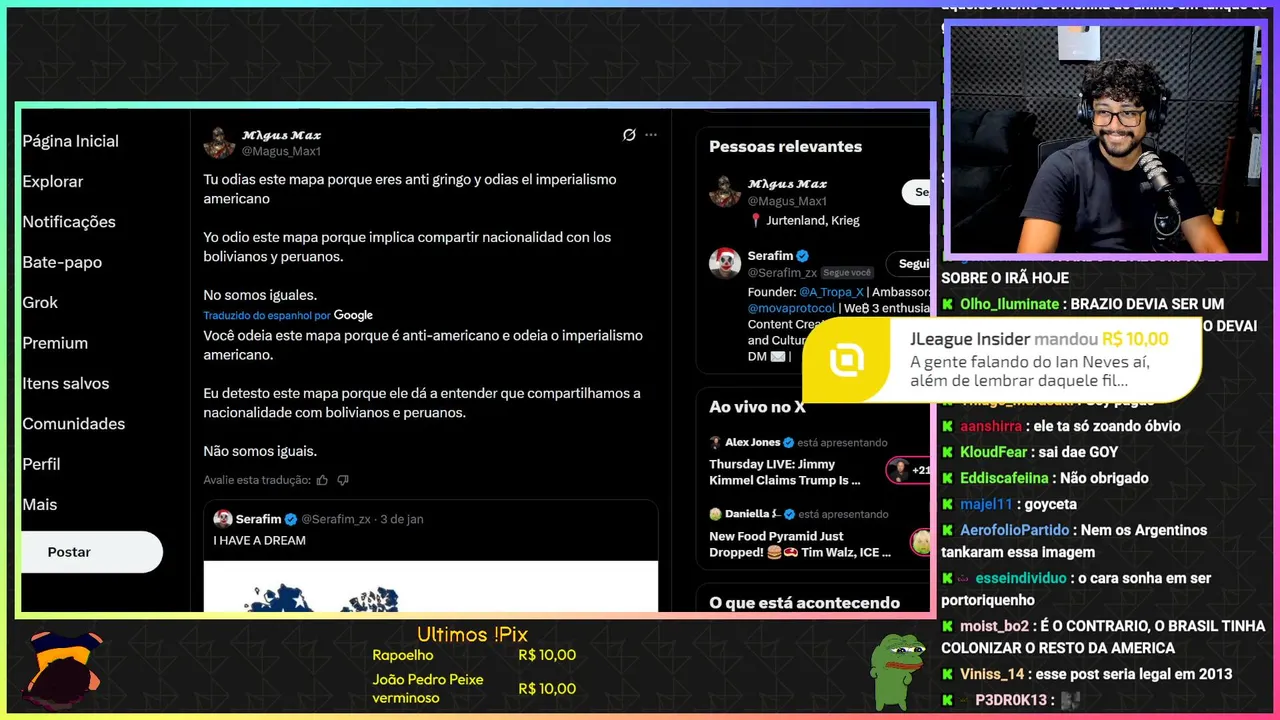Screen dimensions: 1280x720
Task: Click Alex Jones verified badge
Action: point(788,442)
